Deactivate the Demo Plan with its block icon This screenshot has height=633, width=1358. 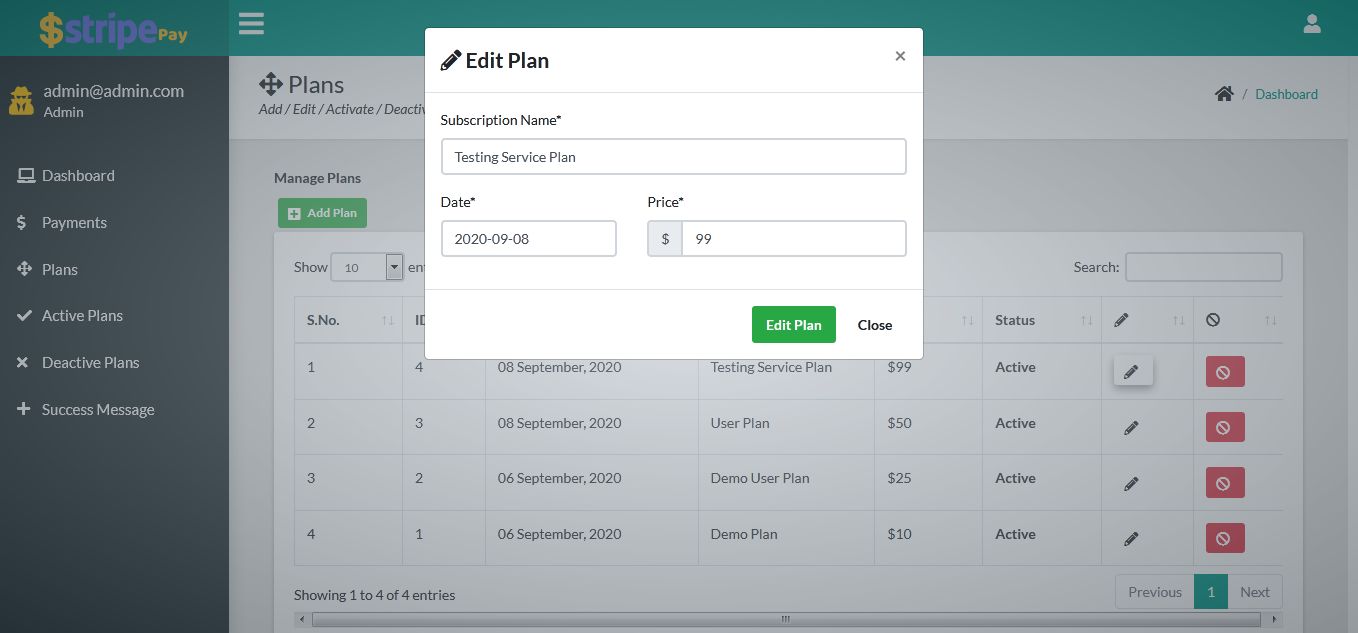[x=1225, y=537]
